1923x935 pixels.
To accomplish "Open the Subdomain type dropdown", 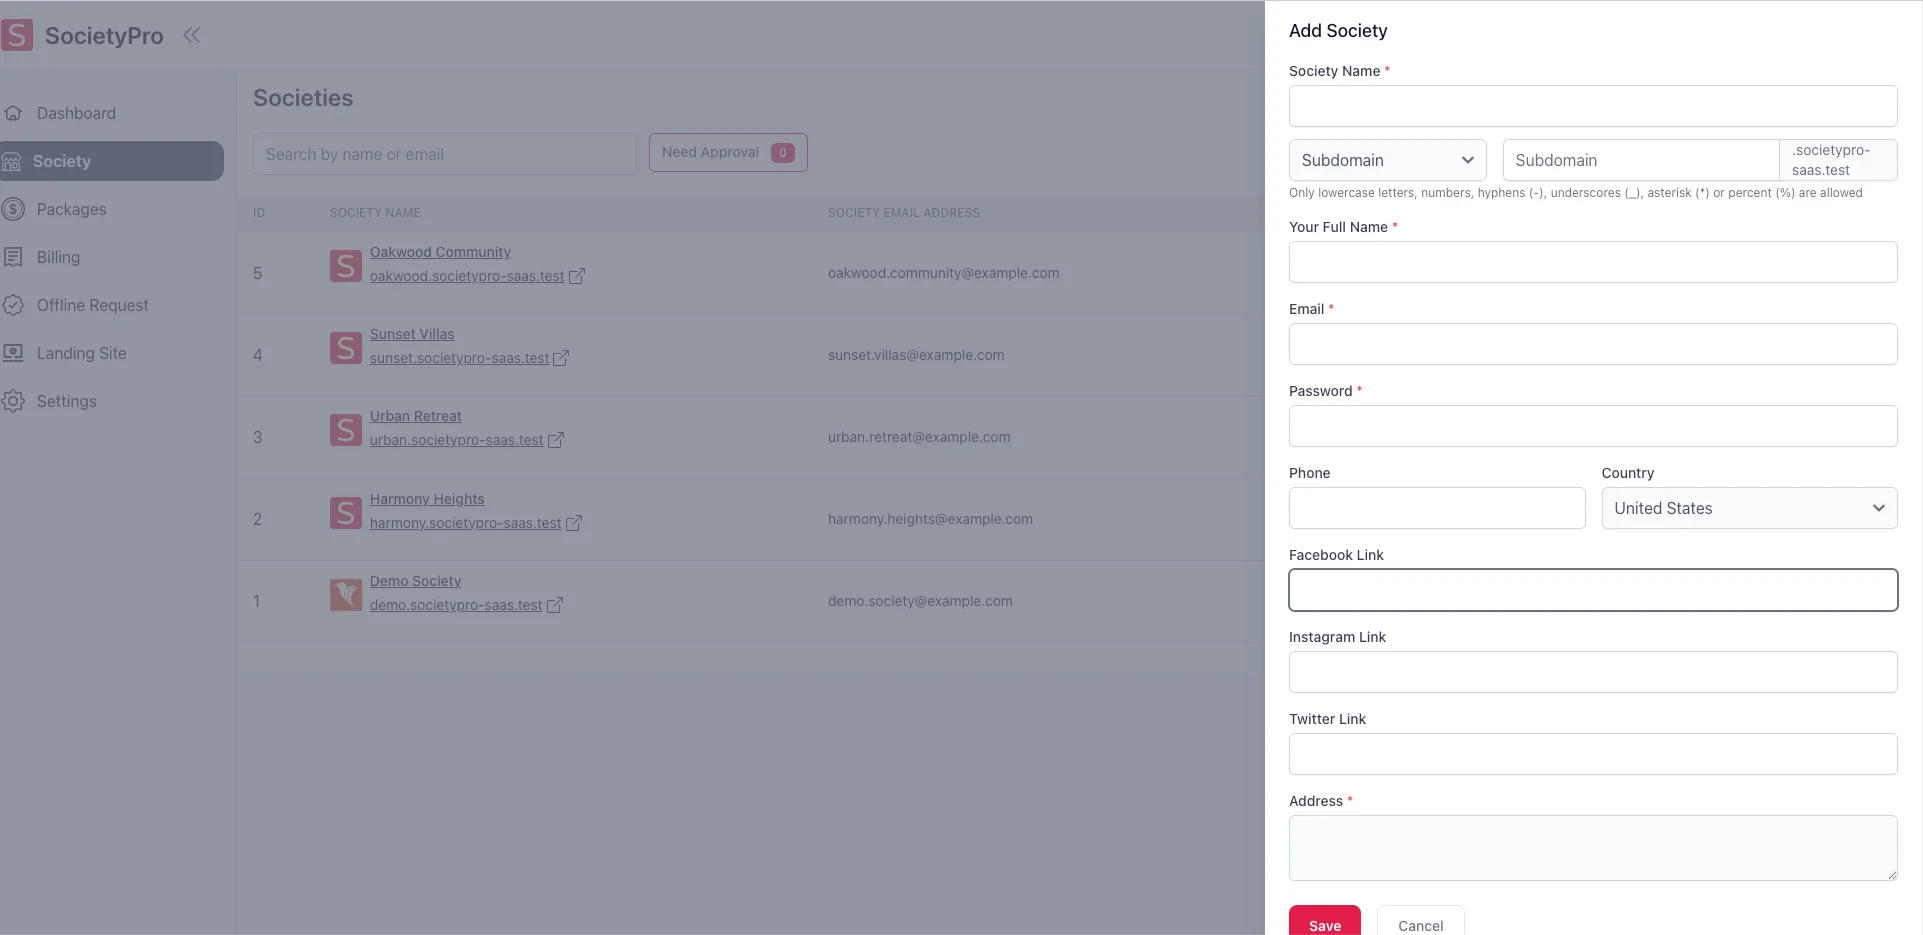I will 1387,160.
